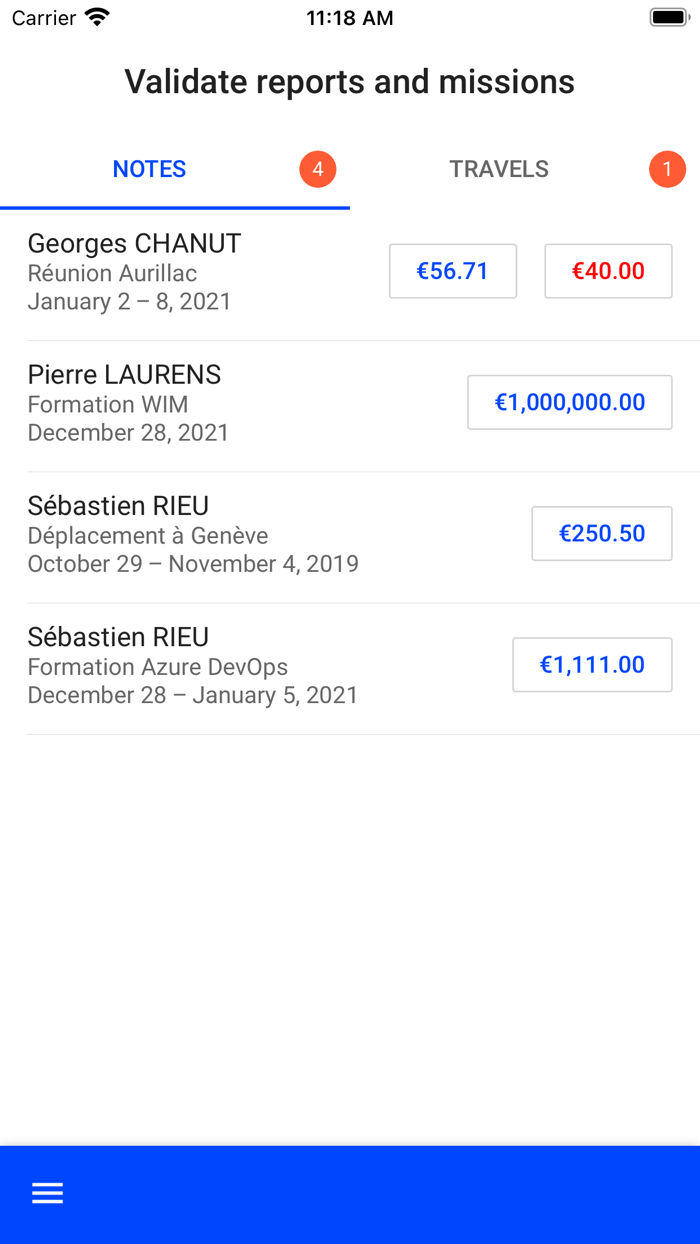Tap the NOTES badge showing 4
This screenshot has width=700, height=1244.
[x=318, y=169]
